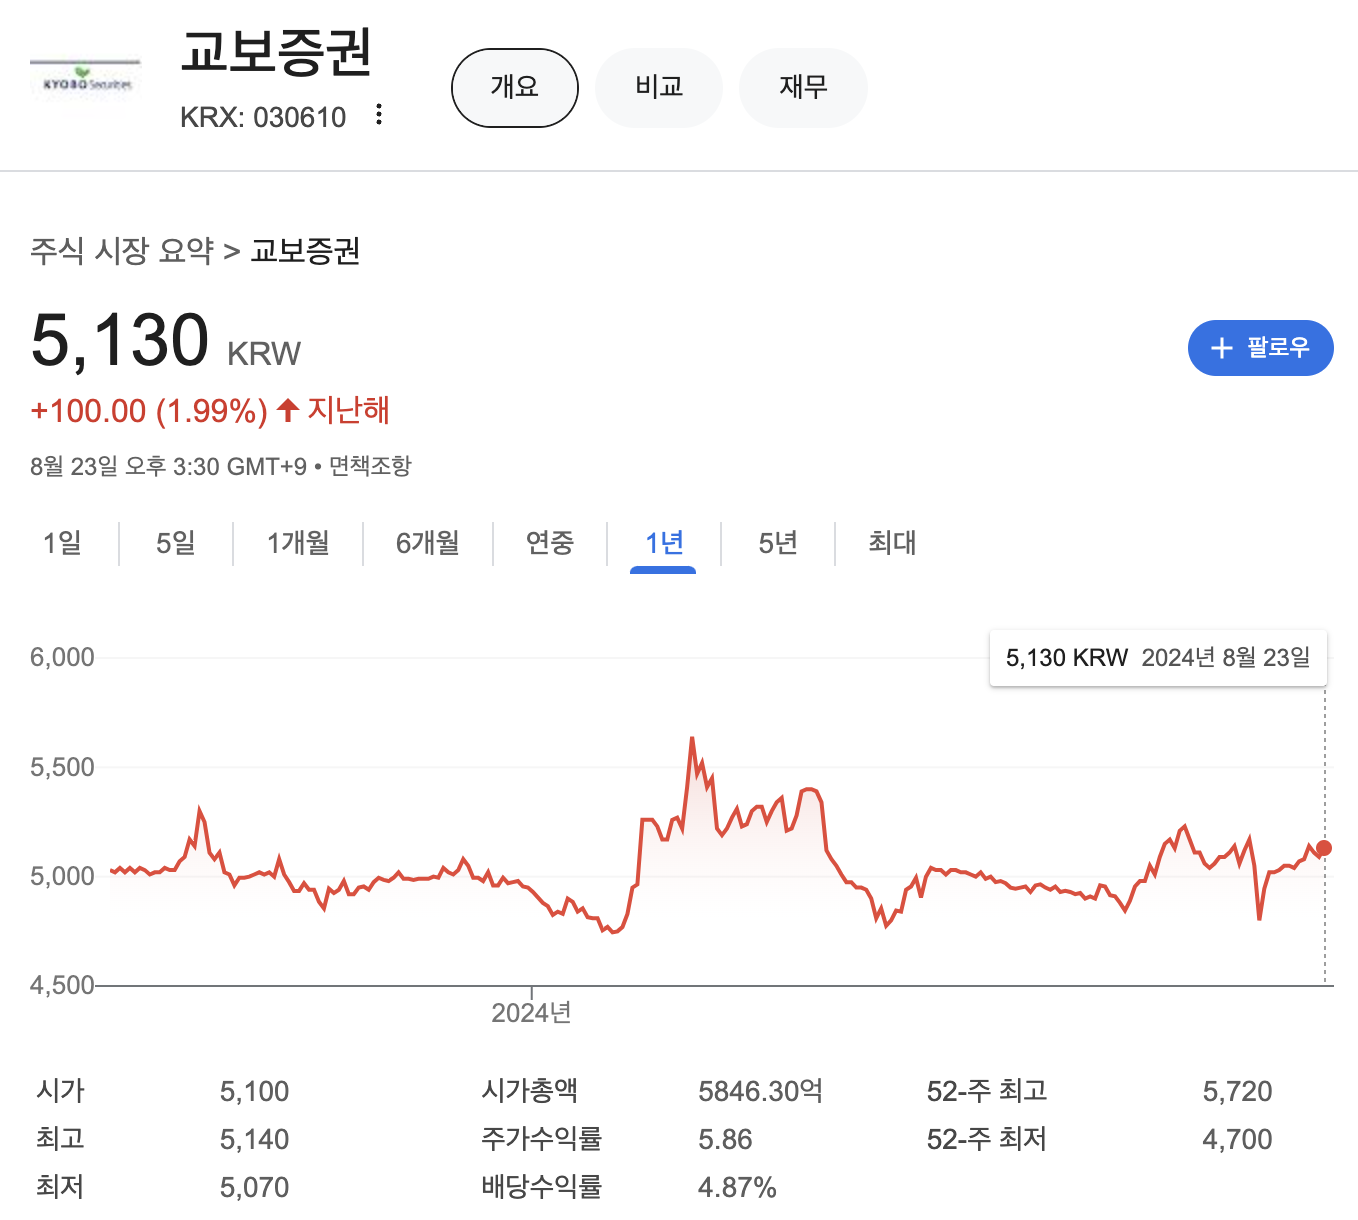Click the 시가총액 label
This screenshot has width=1358, height=1220.
(529, 1091)
